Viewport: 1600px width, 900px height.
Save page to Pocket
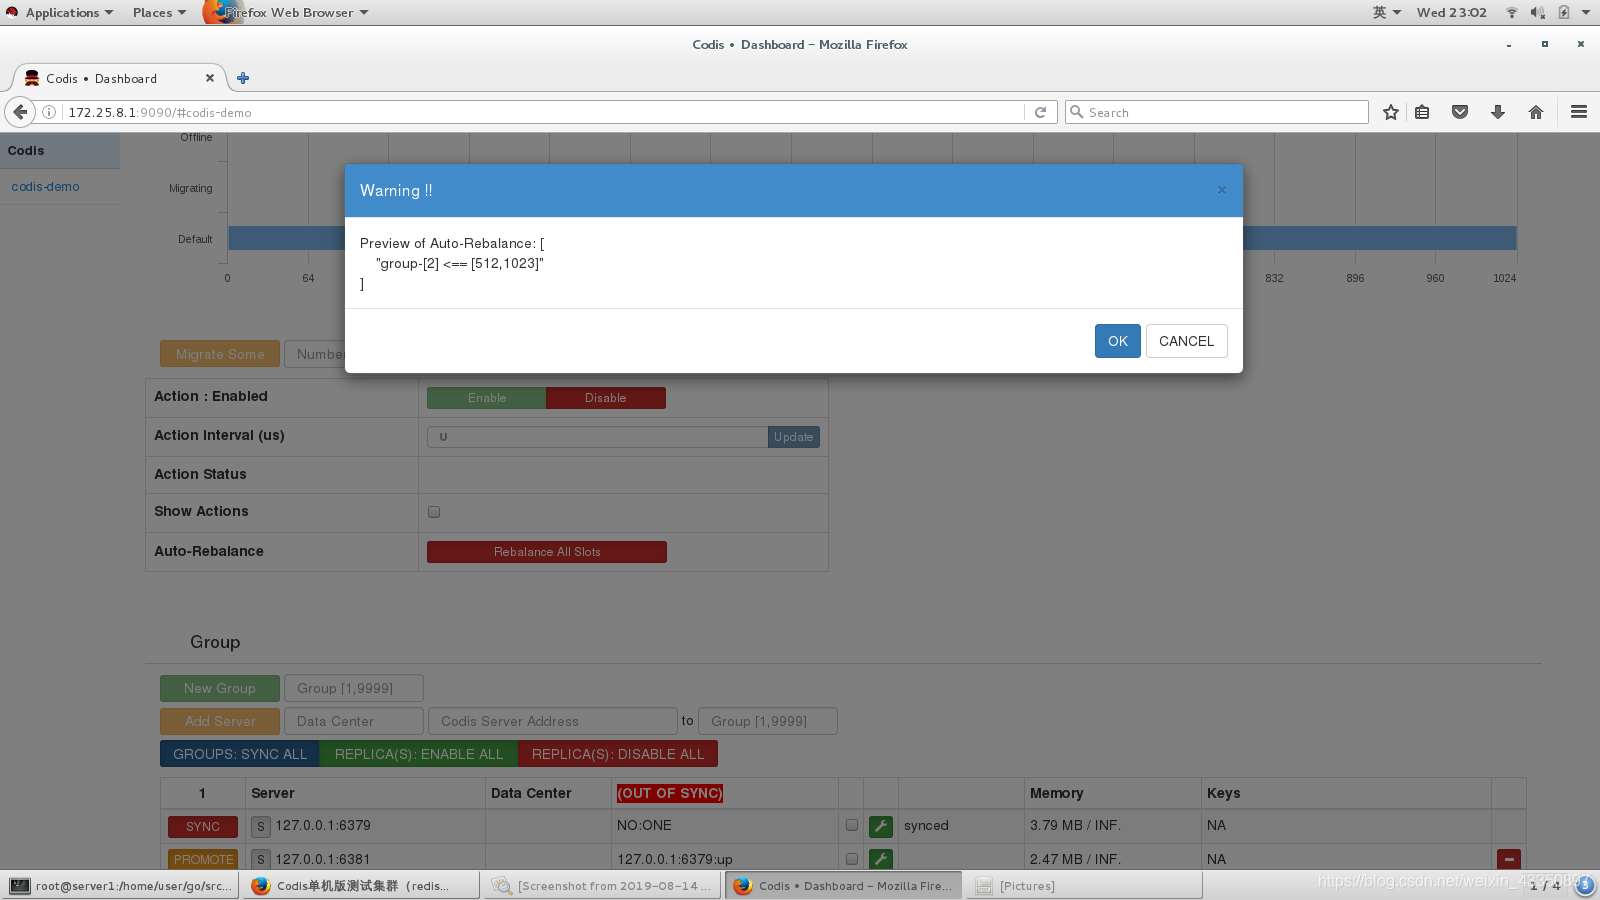point(1460,112)
